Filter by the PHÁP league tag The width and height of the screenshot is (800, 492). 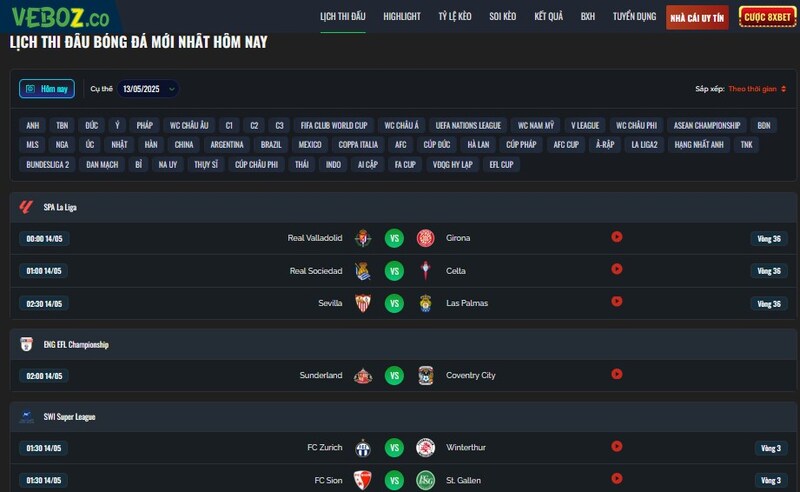click(x=144, y=126)
